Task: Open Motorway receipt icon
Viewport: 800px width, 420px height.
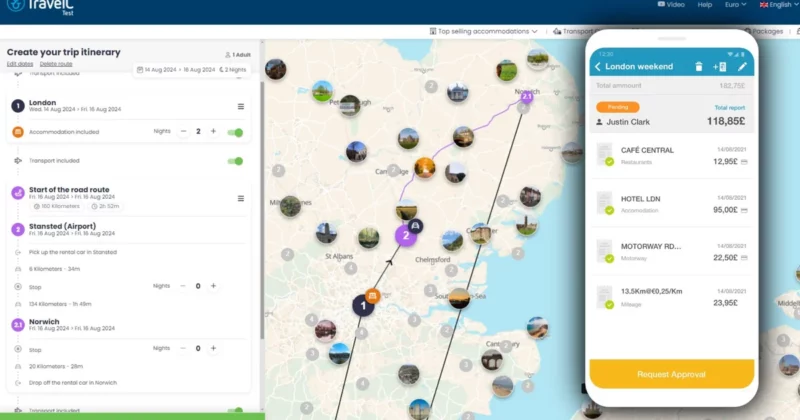Action: coord(605,251)
